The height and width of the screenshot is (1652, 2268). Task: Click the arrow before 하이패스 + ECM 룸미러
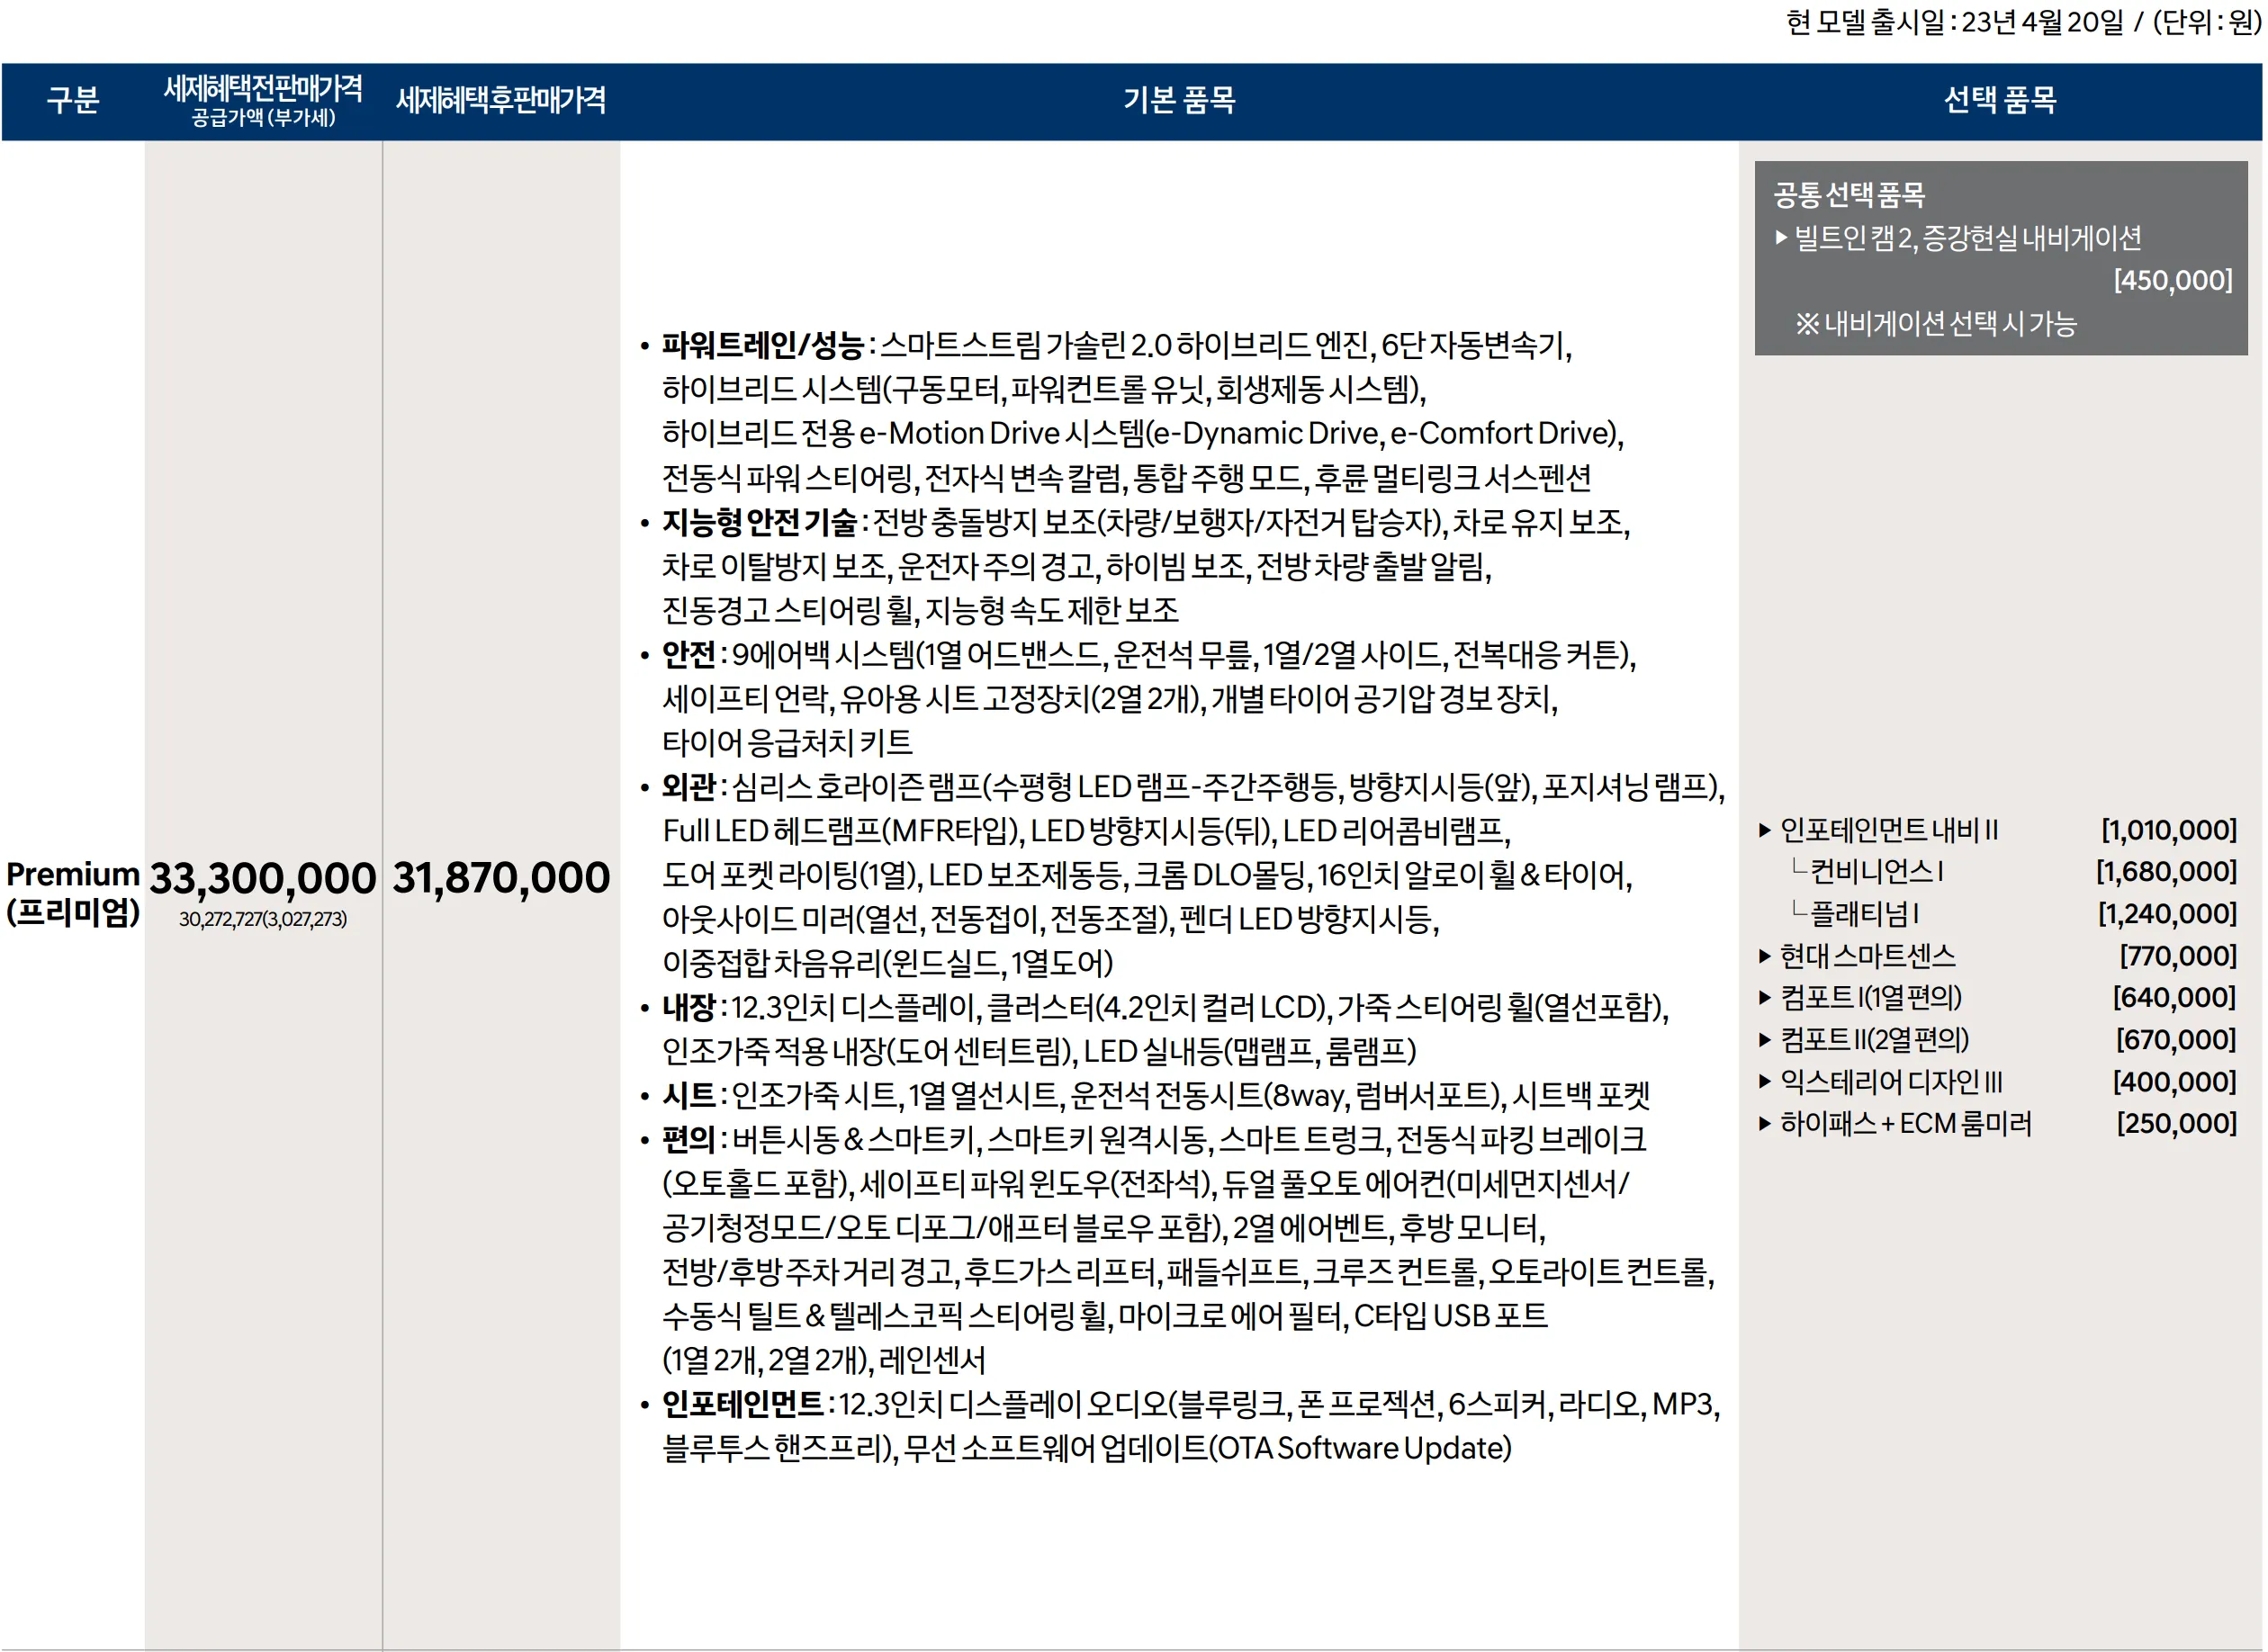(1765, 1124)
